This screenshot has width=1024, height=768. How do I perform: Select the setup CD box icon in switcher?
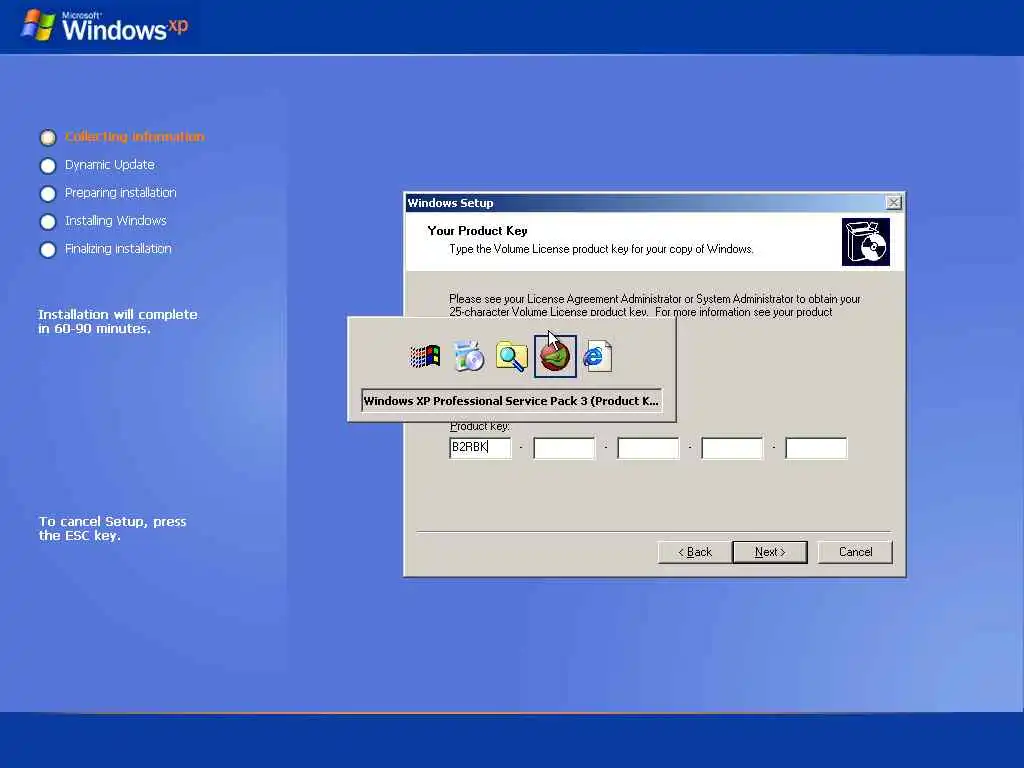pos(468,357)
